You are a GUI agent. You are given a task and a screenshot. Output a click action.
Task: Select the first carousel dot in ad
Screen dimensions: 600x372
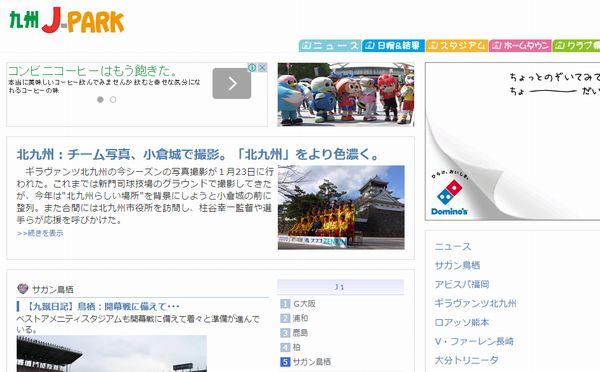coord(100,100)
